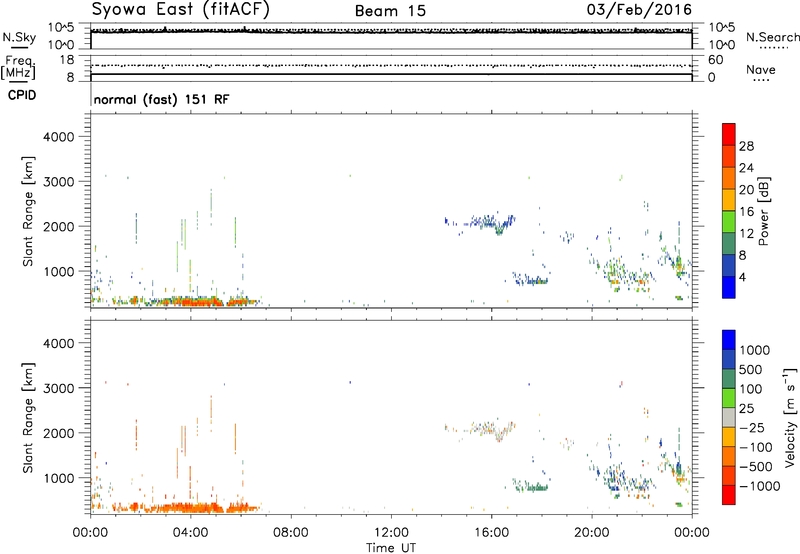
Task: Click the '20:00' time tick label
Action: tap(591, 533)
